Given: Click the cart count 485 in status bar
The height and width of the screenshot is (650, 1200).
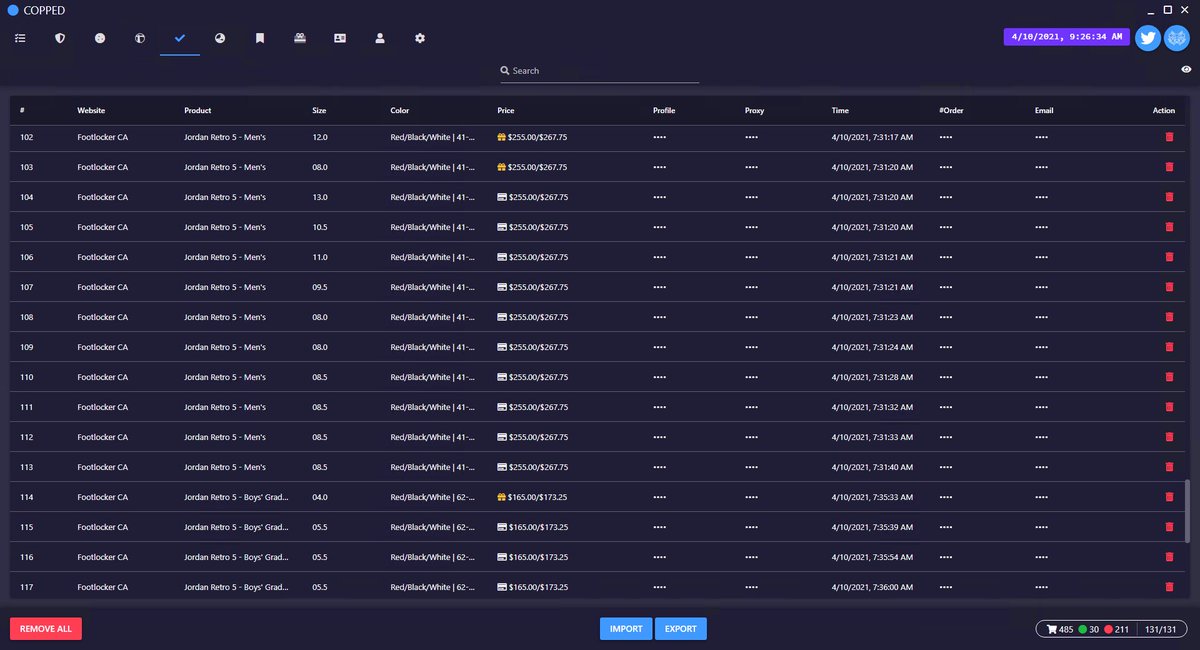Looking at the screenshot, I should click(1060, 630).
